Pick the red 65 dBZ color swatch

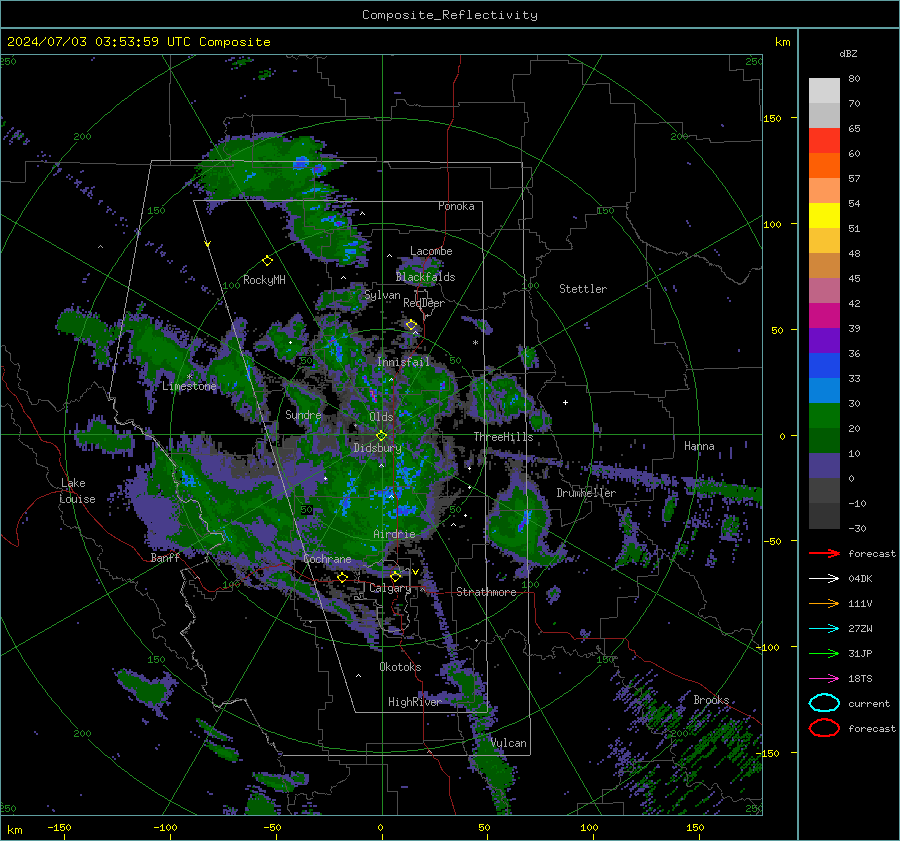824,140
